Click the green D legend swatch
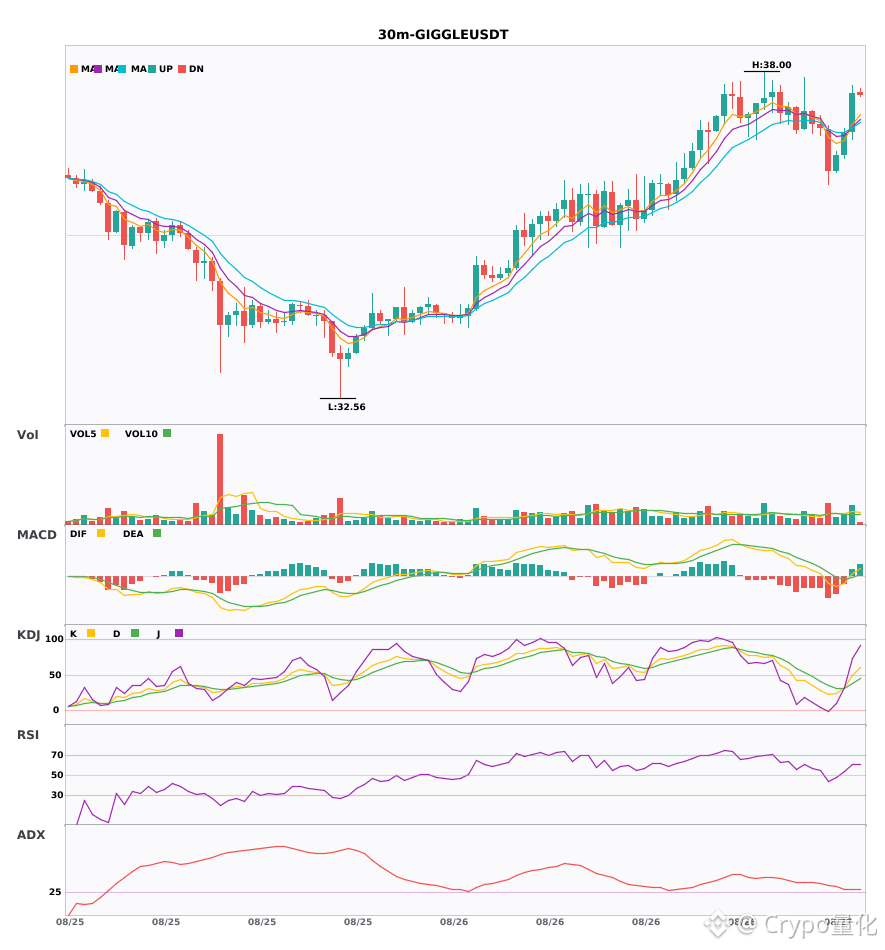This screenshot has height=950, width=885. click(x=135, y=633)
